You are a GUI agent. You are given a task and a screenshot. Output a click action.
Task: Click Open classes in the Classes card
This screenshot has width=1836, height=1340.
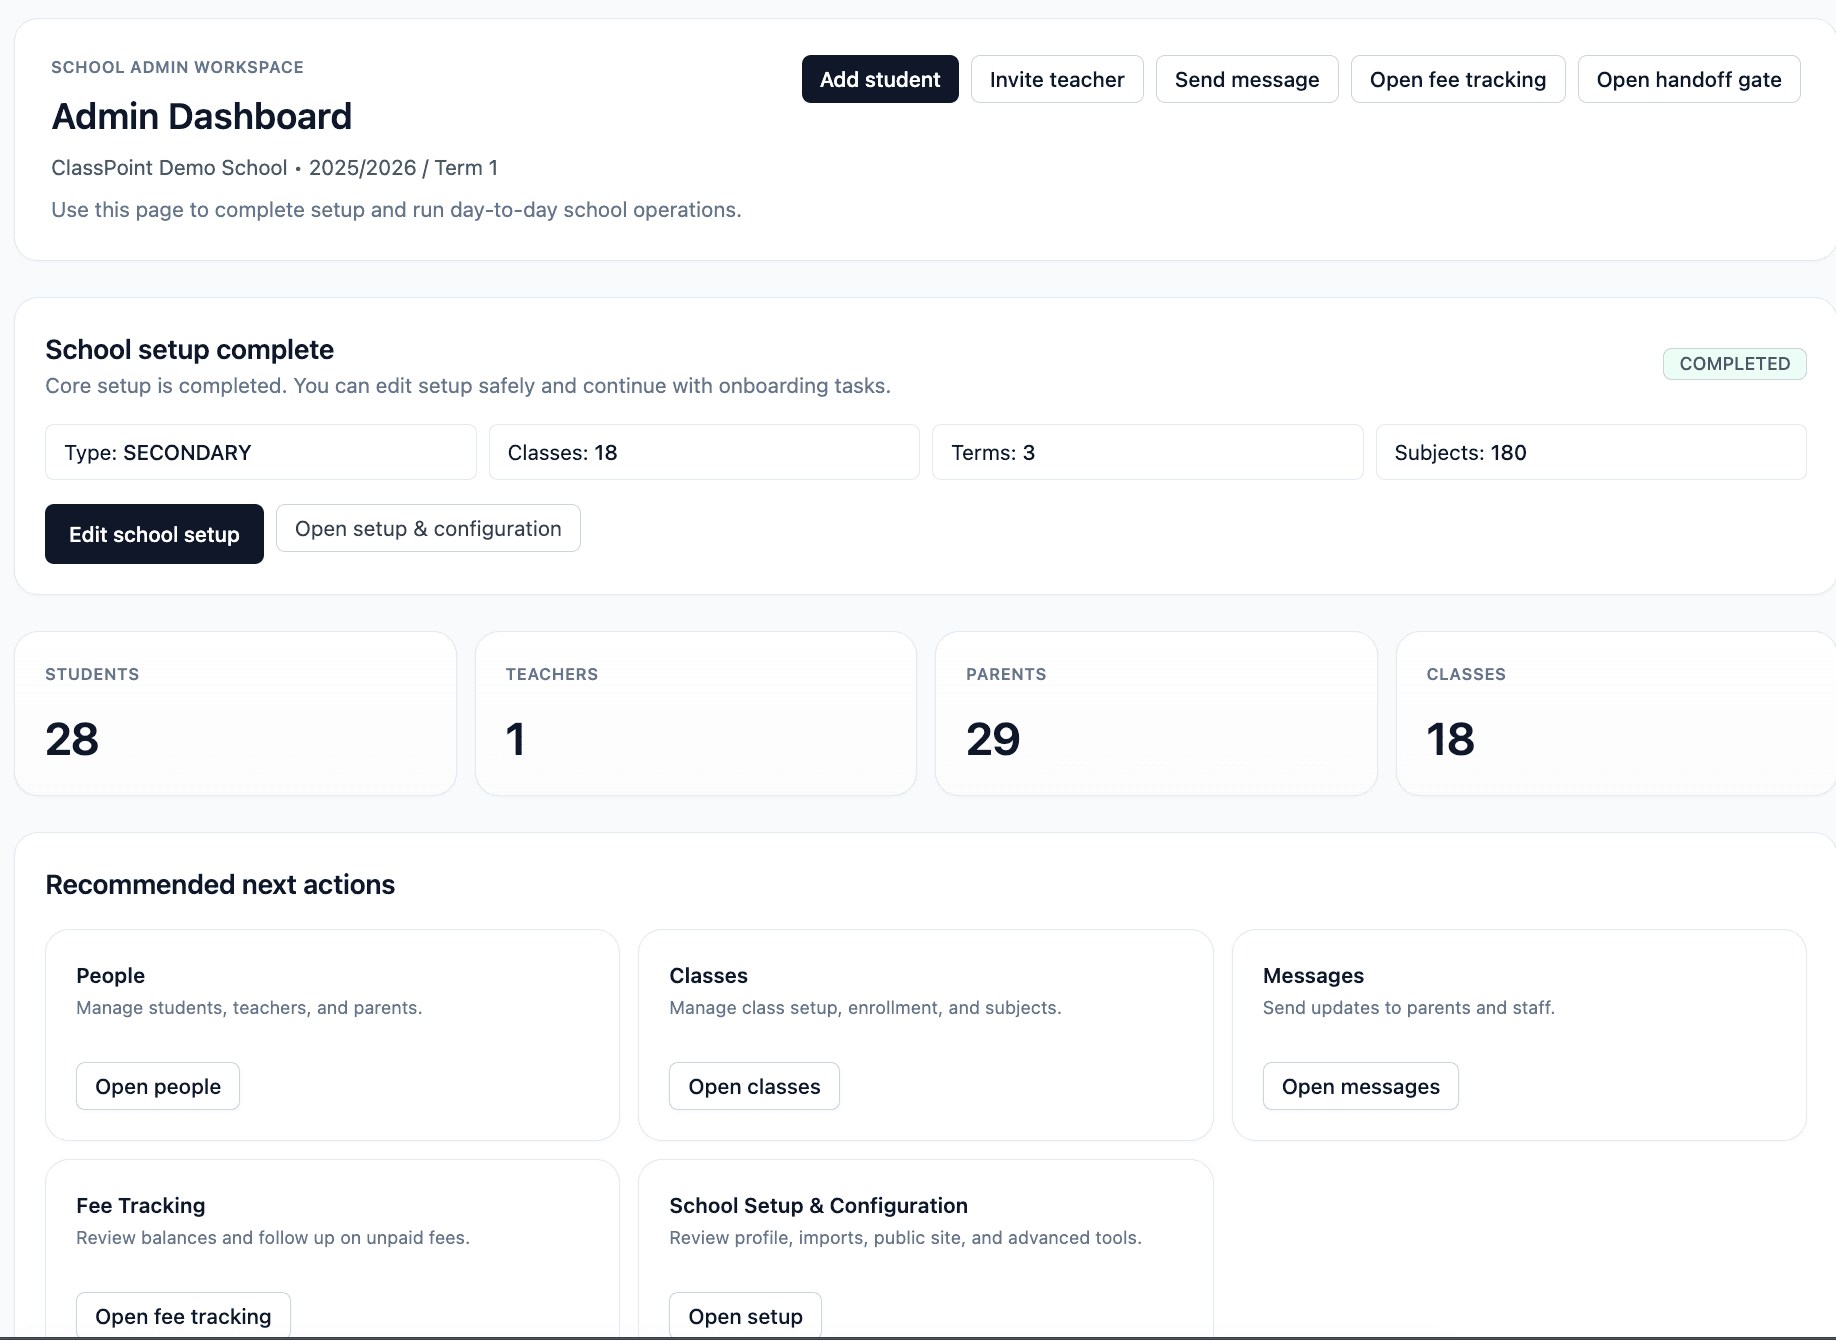click(x=754, y=1086)
